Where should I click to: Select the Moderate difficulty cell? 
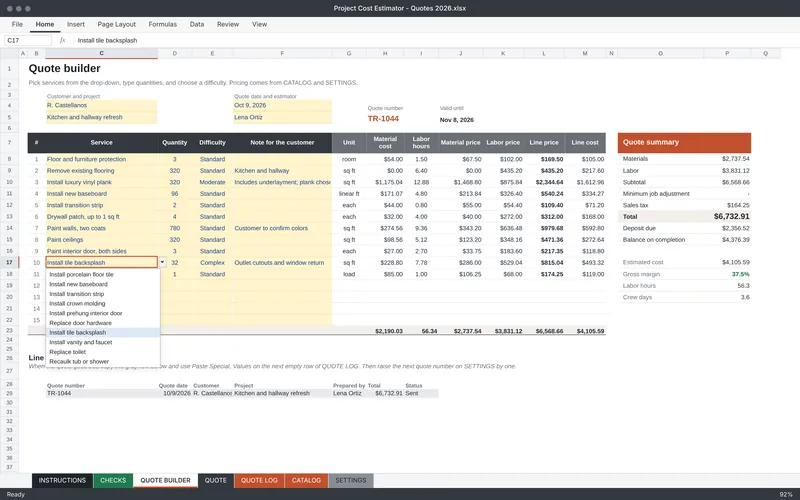pos(212,182)
